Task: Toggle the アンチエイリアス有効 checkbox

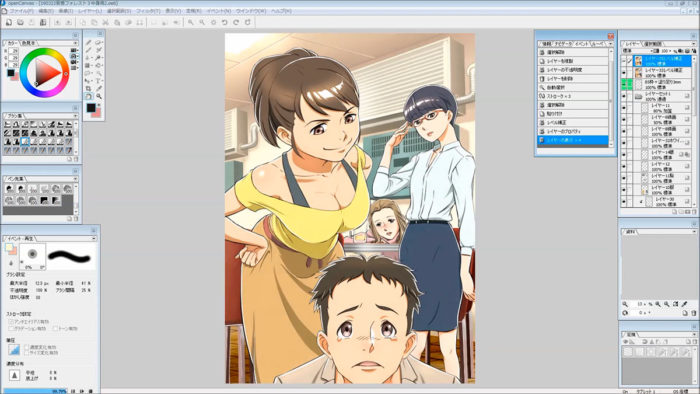Action: (11, 322)
